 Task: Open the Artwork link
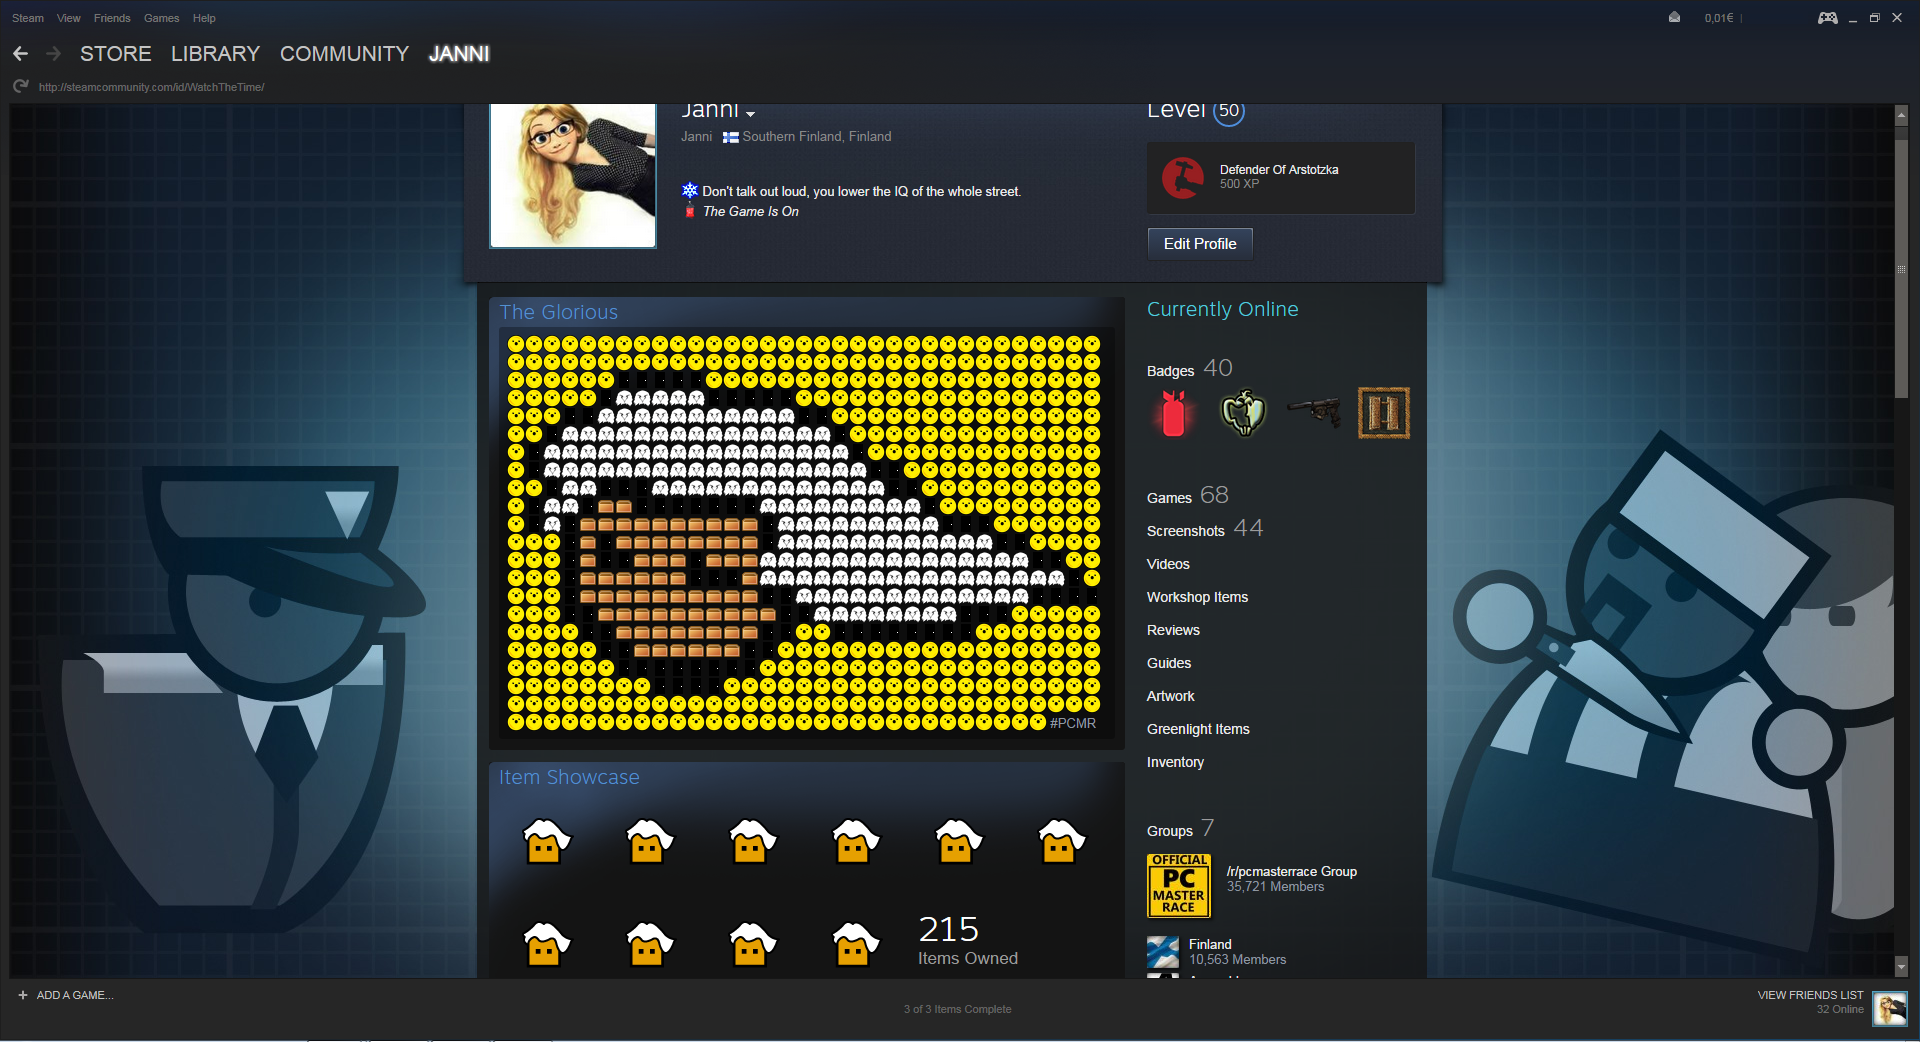1170,696
